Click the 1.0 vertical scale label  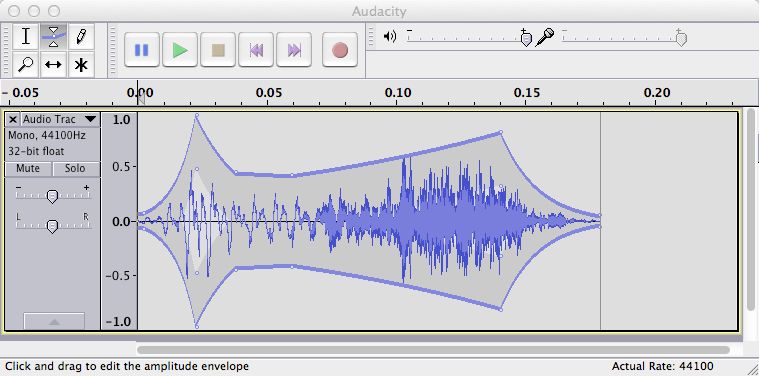click(x=121, y=120)
